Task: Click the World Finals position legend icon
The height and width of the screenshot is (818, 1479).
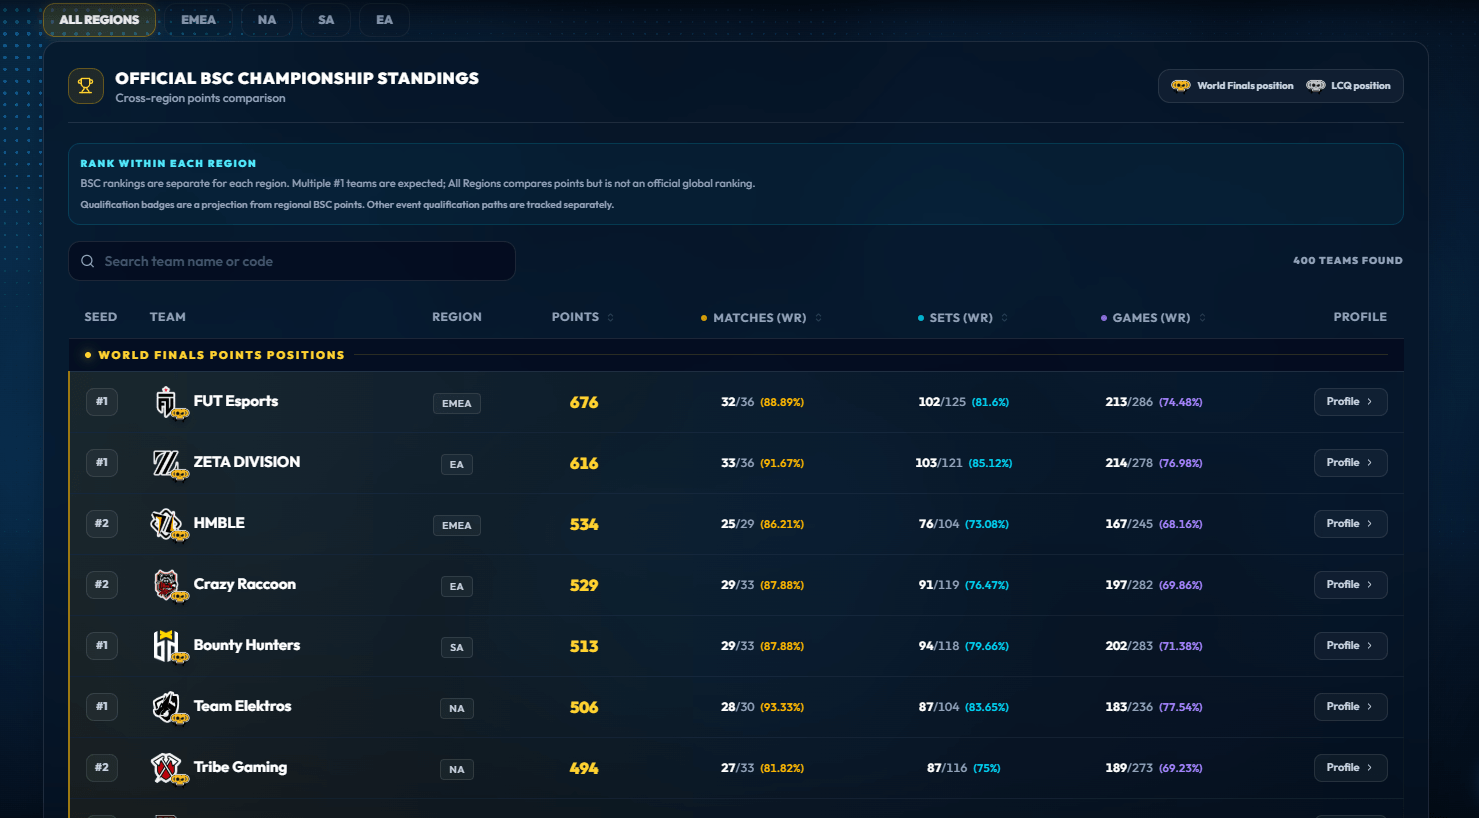Action: pos(1181,86)
